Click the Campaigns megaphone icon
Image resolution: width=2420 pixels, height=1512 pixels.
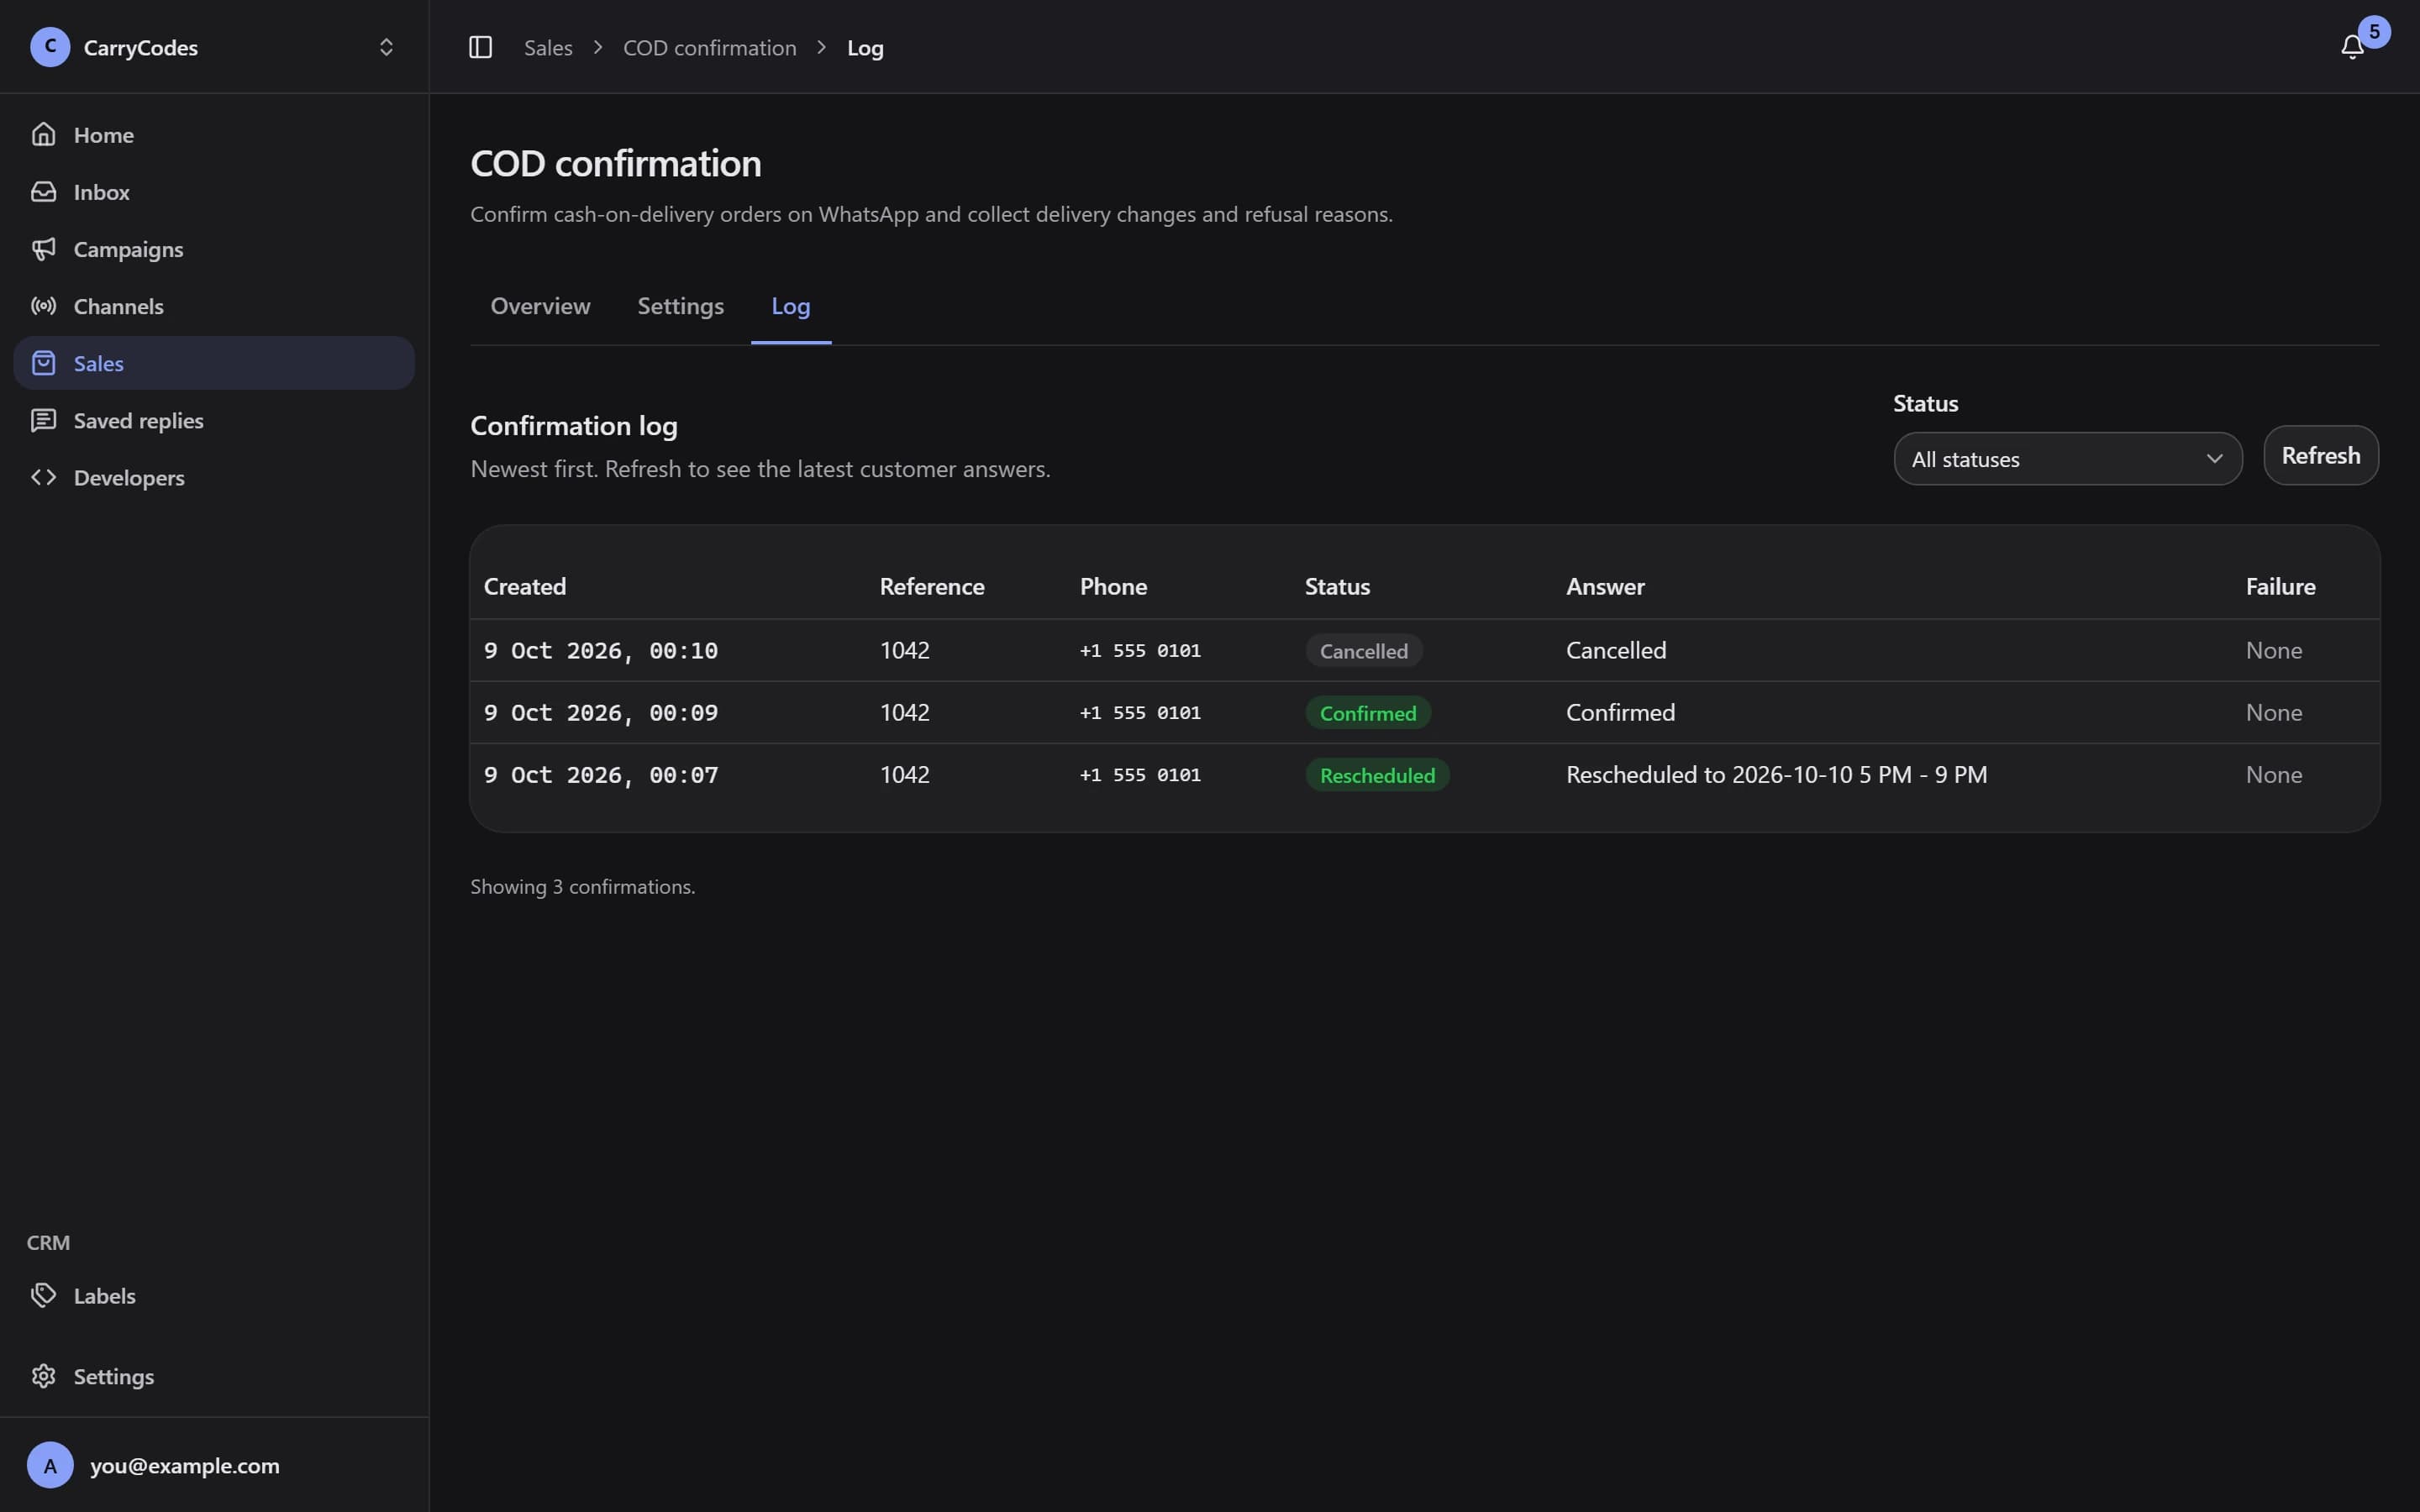43,248
